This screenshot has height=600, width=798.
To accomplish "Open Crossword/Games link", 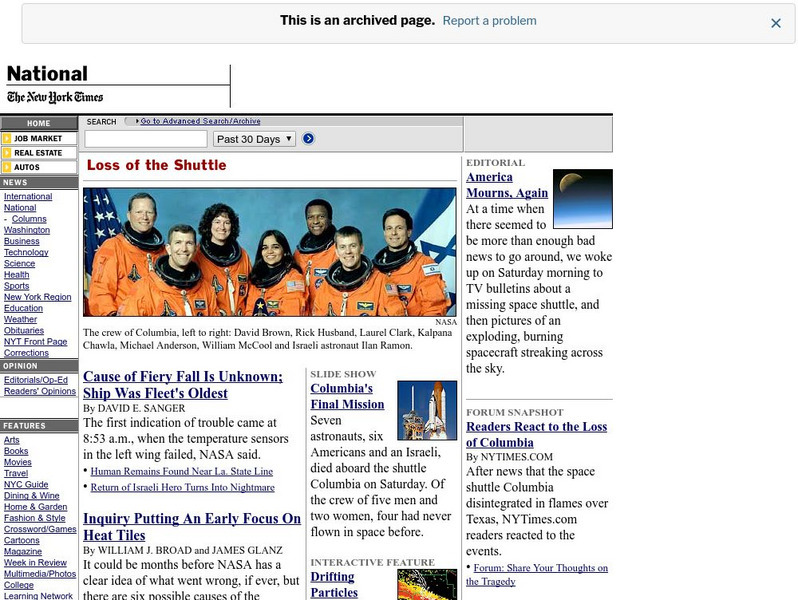I will [40, 530].
